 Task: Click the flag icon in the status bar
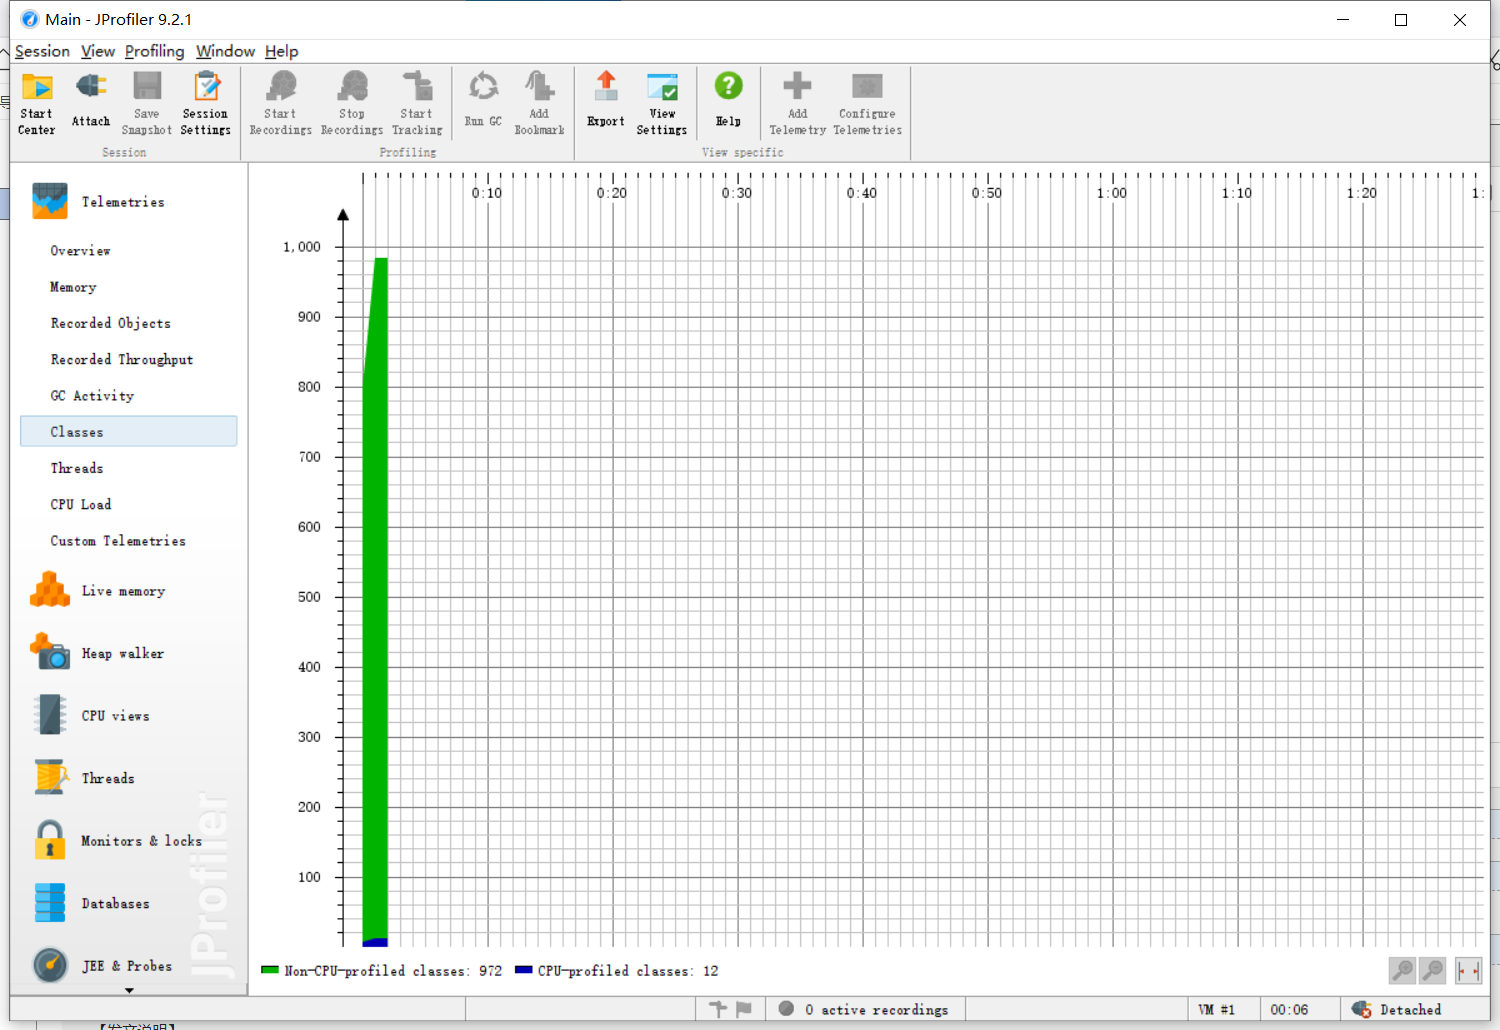(743, 1009)
